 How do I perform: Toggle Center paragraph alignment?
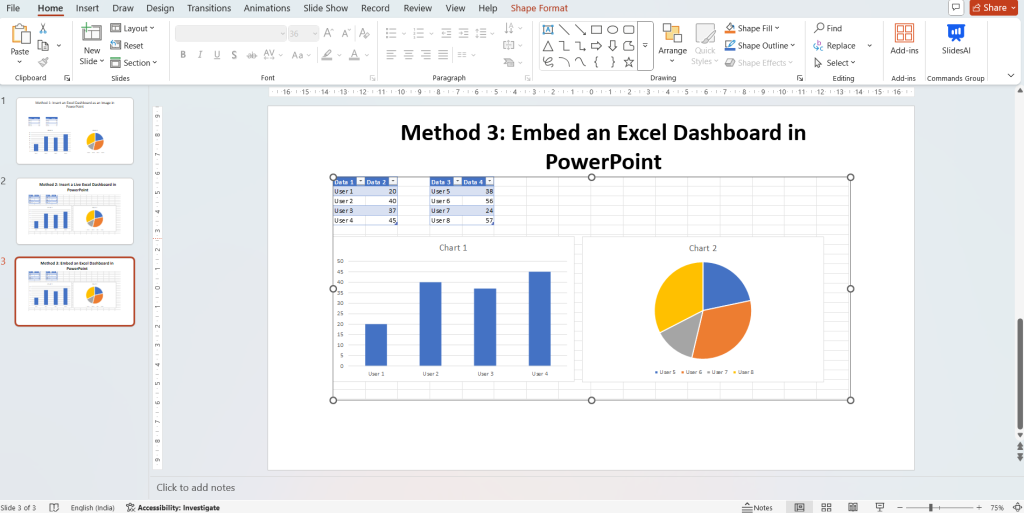coord(409,54)
